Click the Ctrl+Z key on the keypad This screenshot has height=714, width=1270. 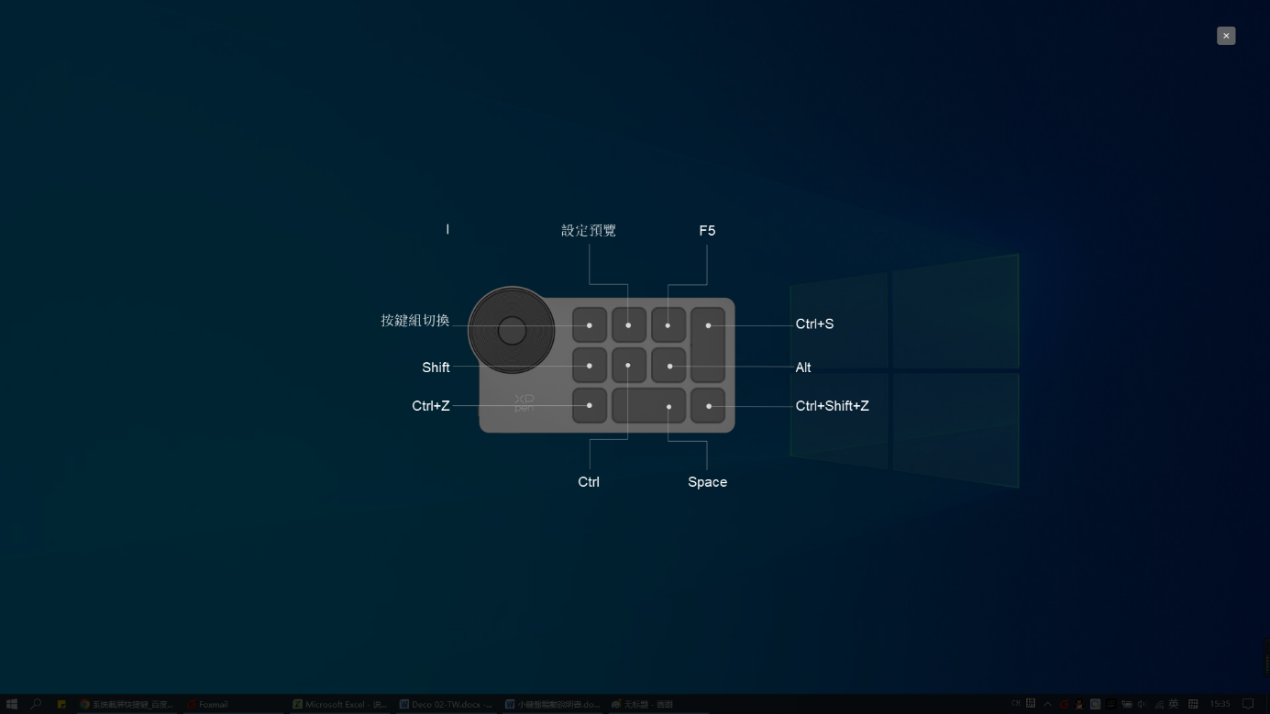point(589,405)
